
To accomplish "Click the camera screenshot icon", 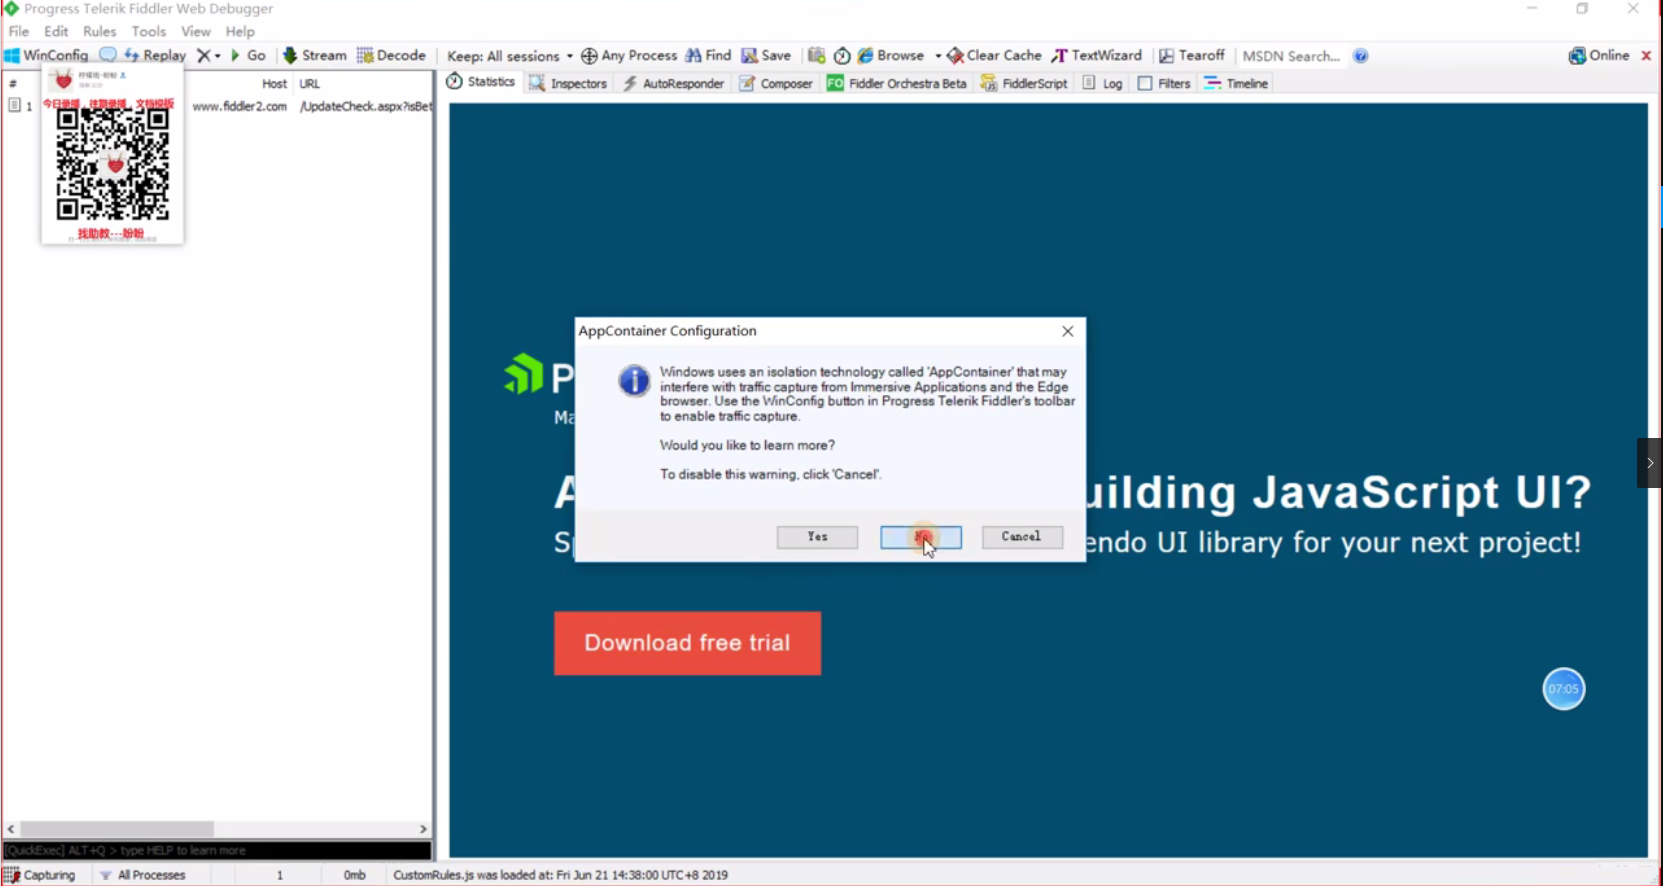I will tap(817, 55).
